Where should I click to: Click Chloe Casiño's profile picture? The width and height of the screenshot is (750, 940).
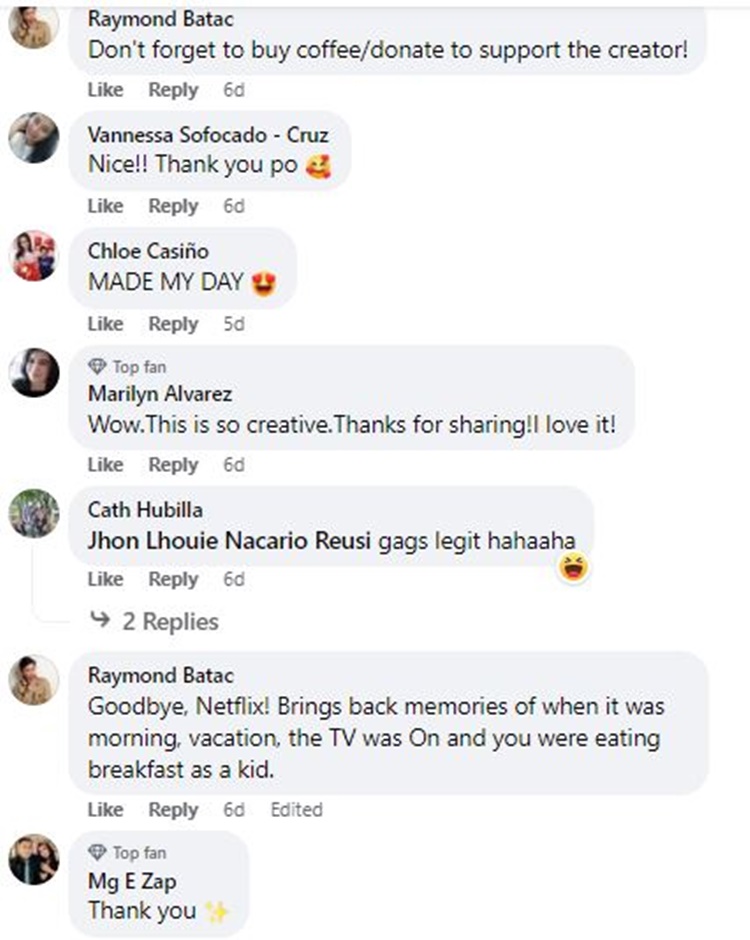34,255
